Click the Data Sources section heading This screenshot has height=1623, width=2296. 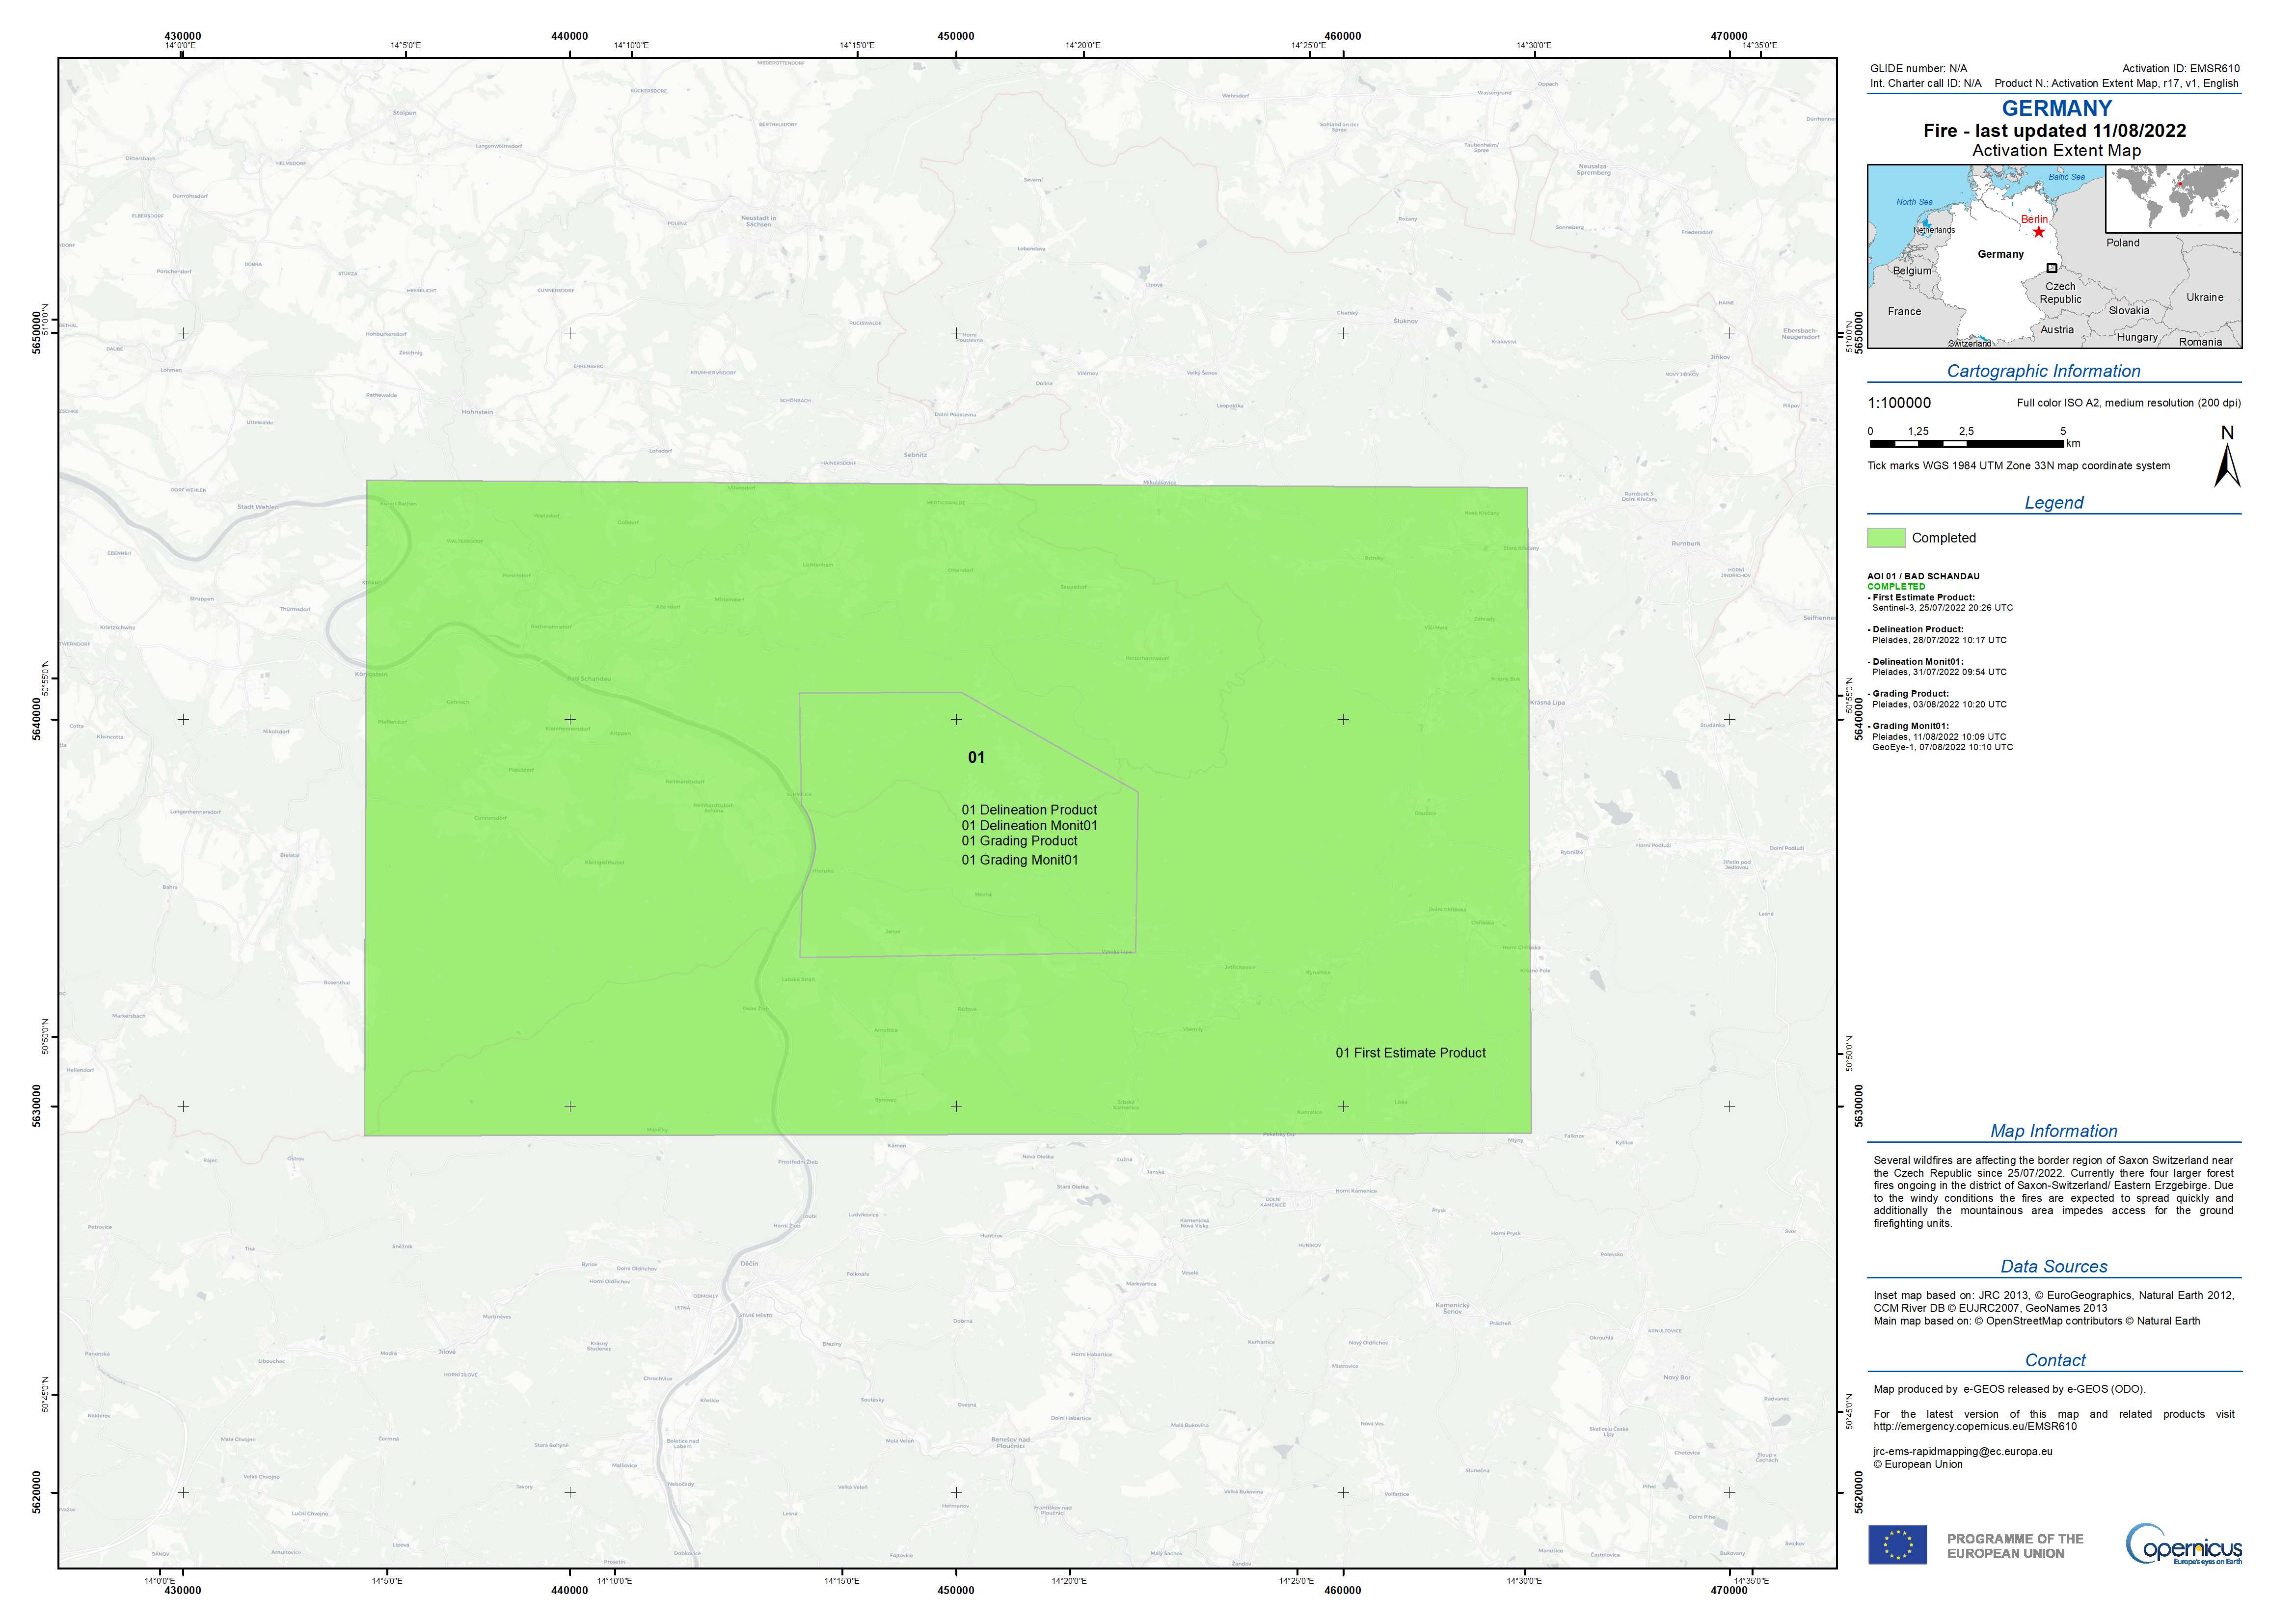click(2053, 1266)
